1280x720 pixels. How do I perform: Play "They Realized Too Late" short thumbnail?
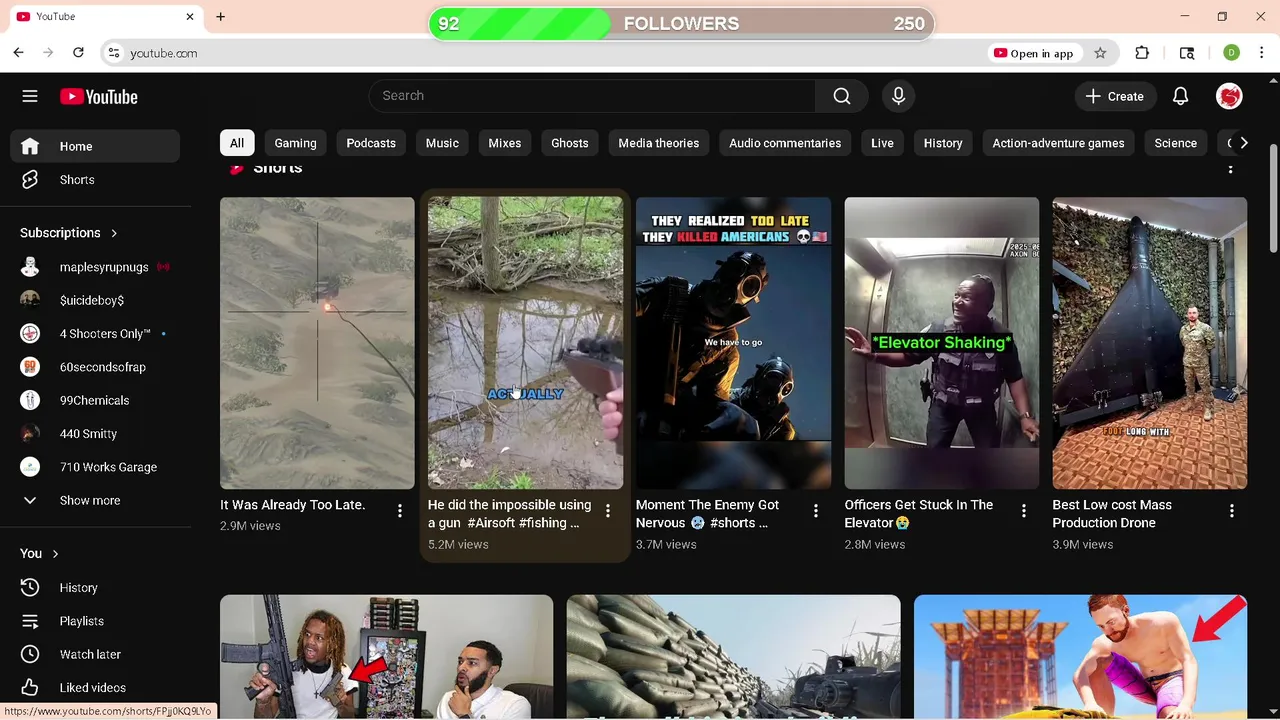pos(733,343)
